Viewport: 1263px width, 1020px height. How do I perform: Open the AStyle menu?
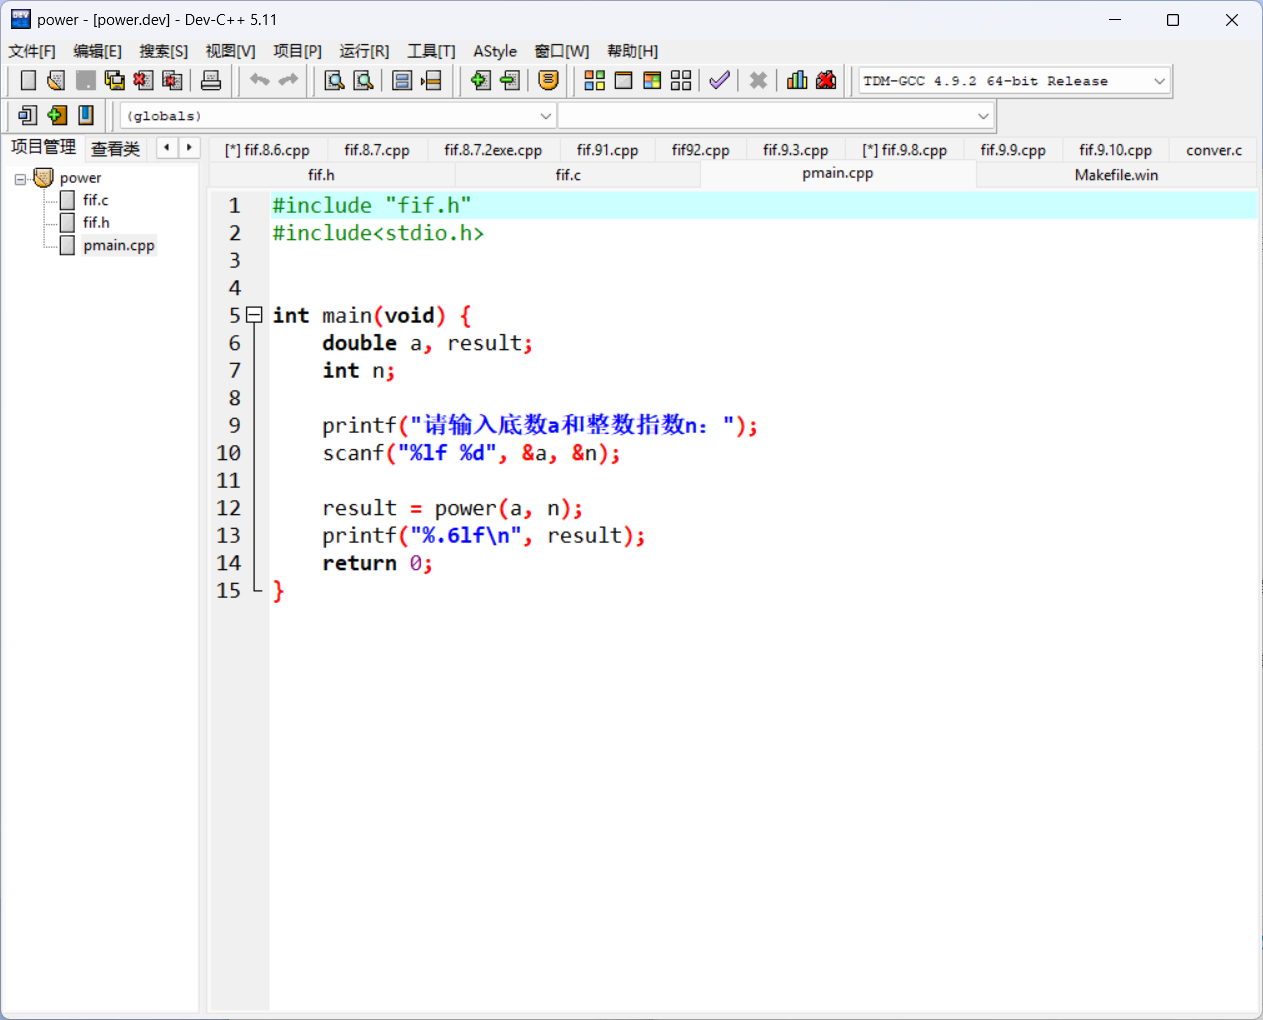(x=495, y=51)
